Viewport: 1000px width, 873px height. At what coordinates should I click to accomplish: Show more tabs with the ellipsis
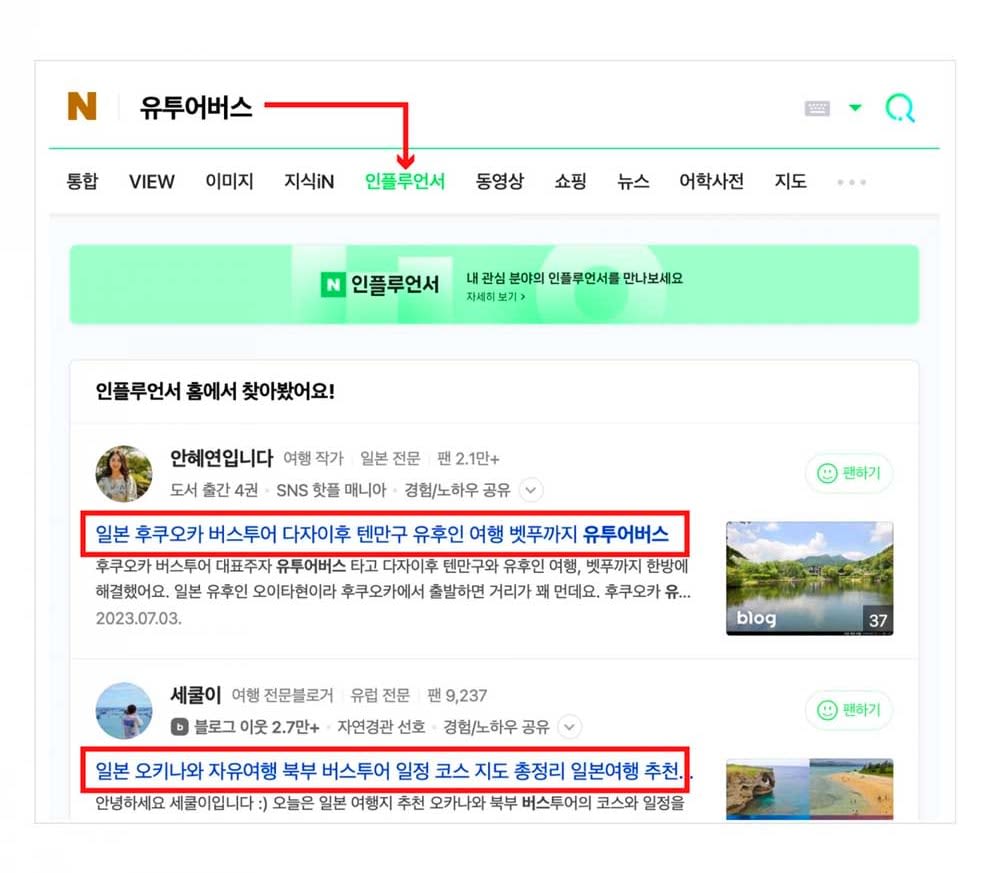point(851,182)
